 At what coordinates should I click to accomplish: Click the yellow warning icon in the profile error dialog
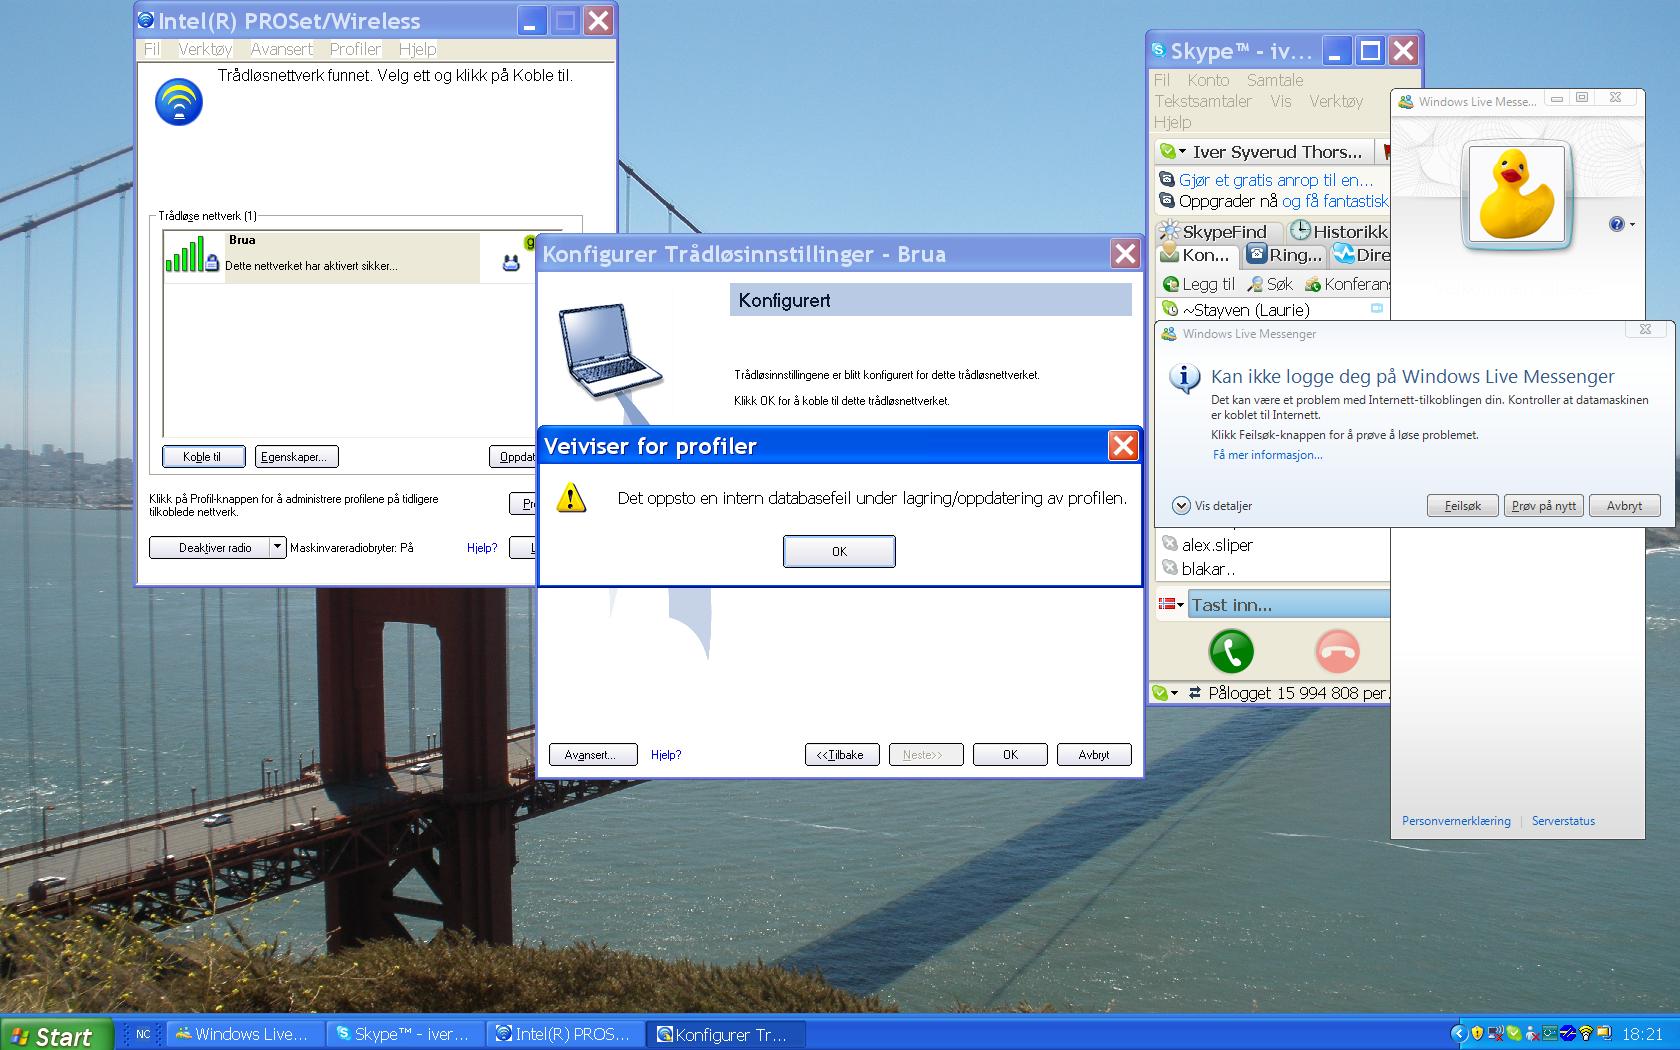click(x=571, y=497)
